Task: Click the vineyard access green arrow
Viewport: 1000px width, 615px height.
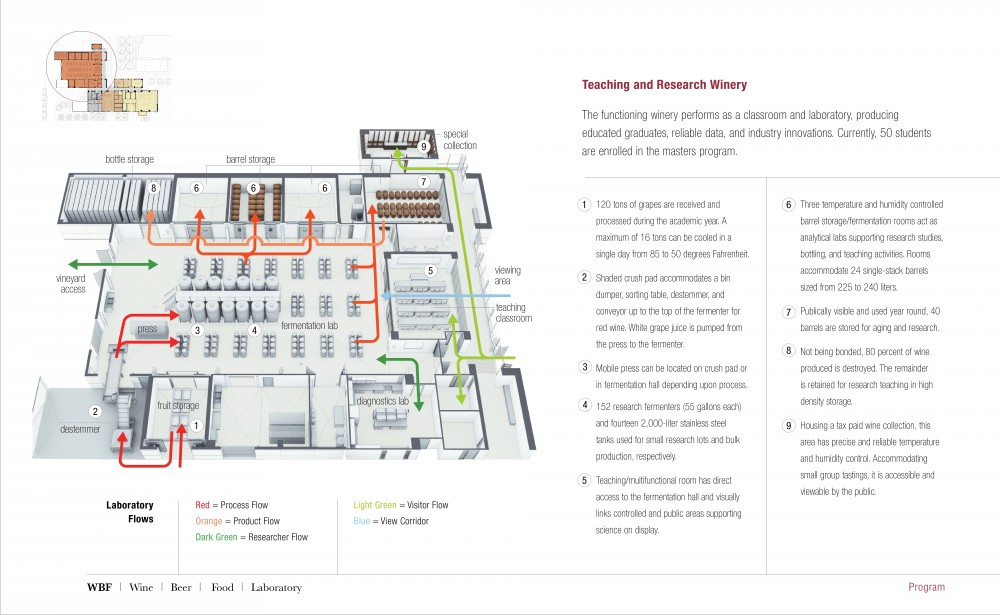Action: (113, 264)
